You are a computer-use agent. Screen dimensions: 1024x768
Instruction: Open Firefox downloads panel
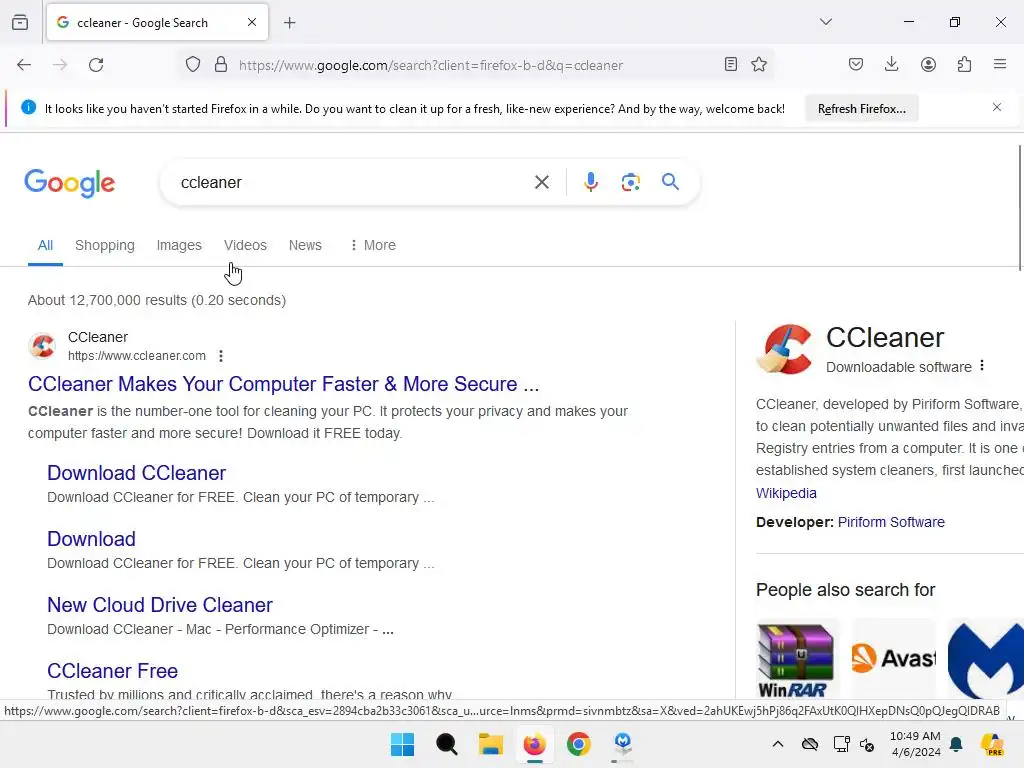[x=891, y=64]
